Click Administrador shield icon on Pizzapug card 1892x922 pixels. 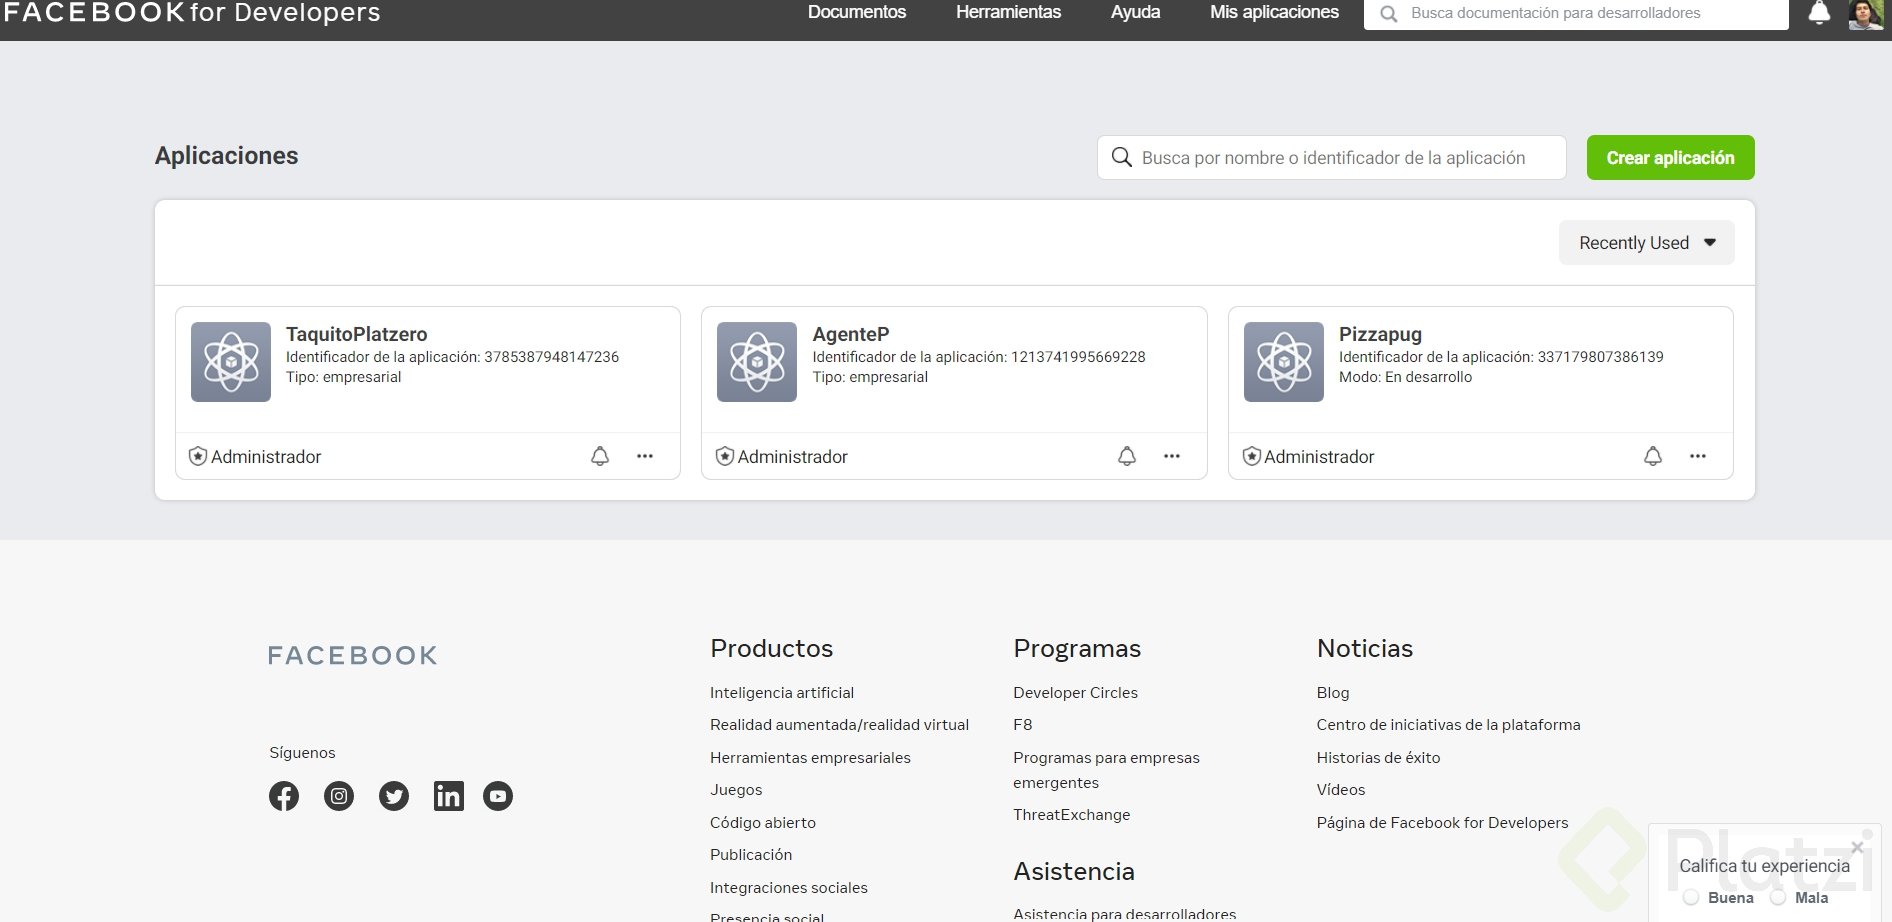1251,457
